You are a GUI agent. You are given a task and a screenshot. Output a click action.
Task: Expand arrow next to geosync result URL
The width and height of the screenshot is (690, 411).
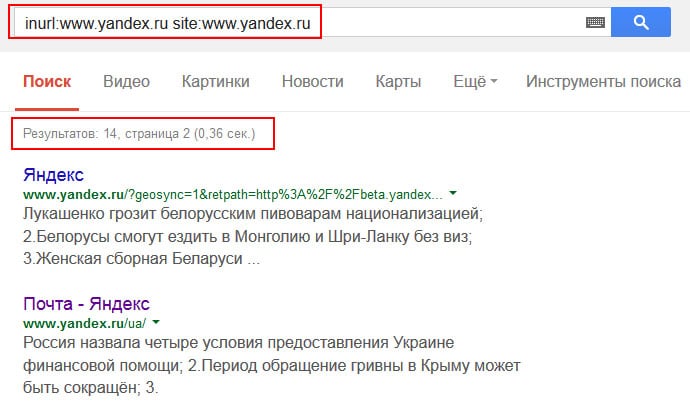(x=453, y=193)
